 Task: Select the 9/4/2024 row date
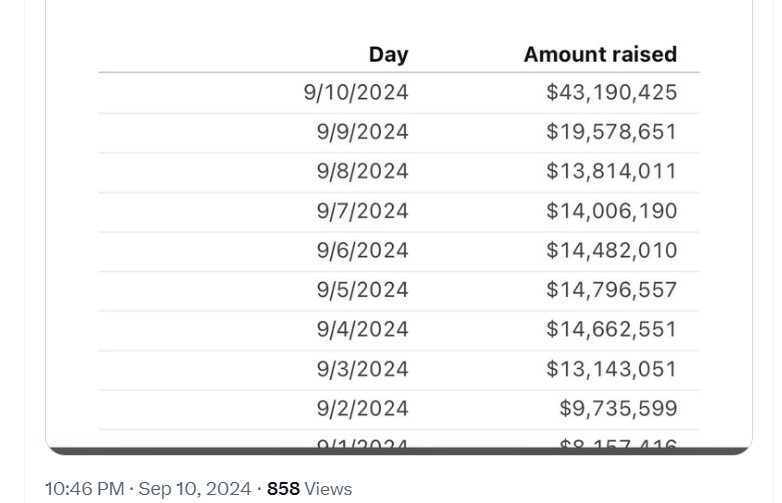[x=363, y=330]
